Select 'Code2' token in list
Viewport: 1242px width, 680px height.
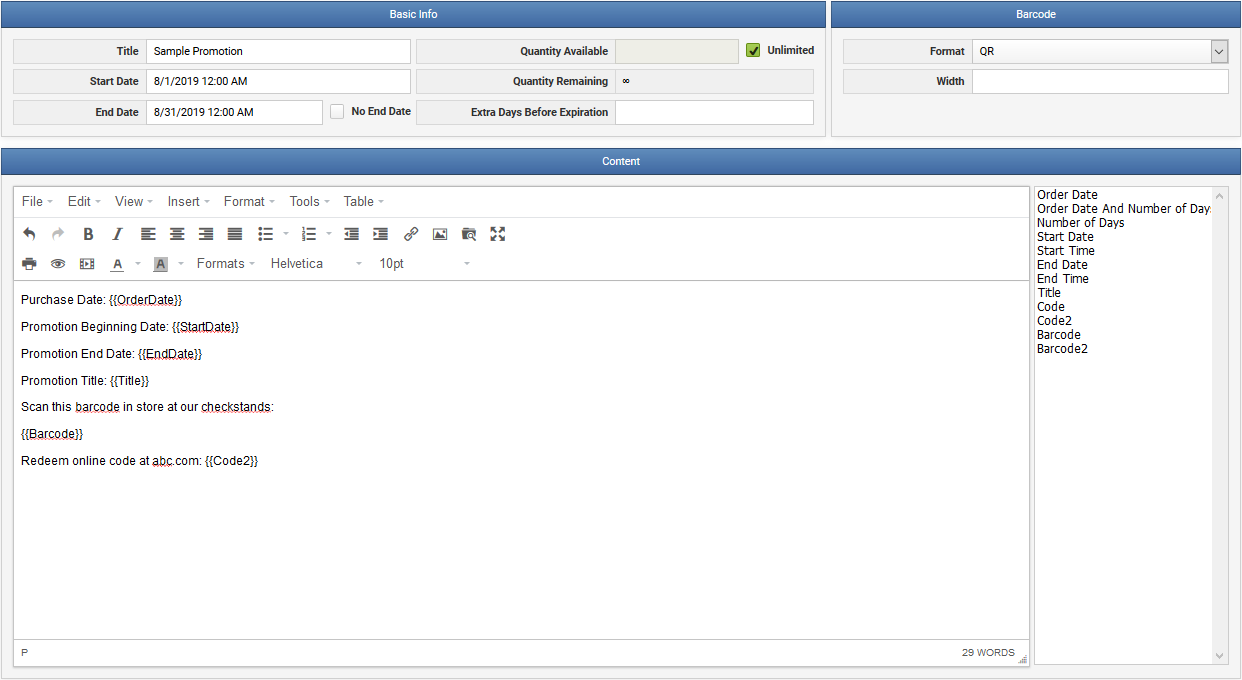[x=1054, y=321]
